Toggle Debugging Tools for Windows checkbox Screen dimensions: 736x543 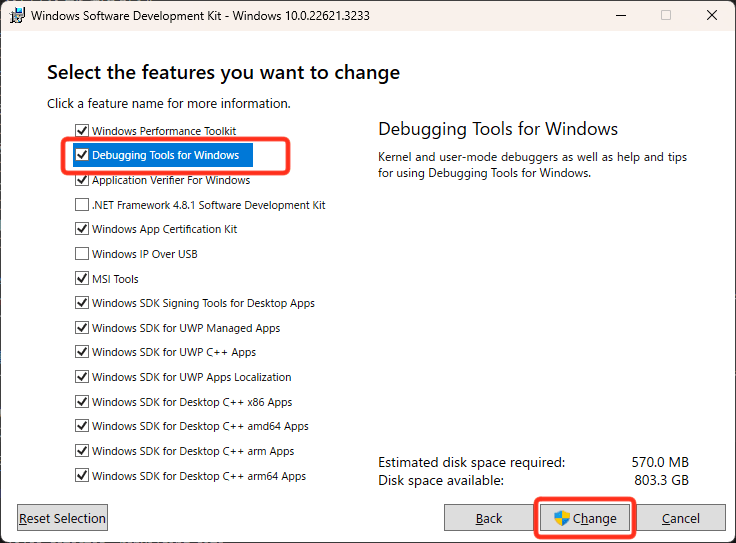point(82,155)
